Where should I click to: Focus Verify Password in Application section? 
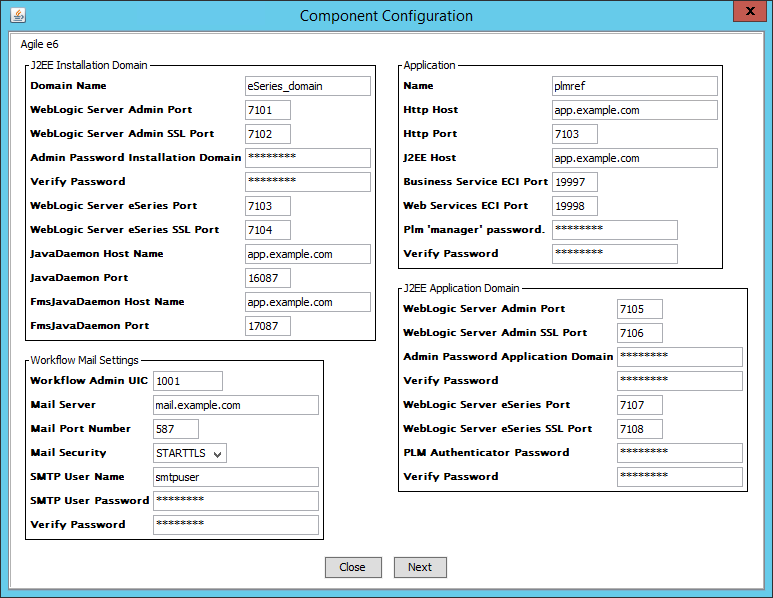(x=615, y=254)
